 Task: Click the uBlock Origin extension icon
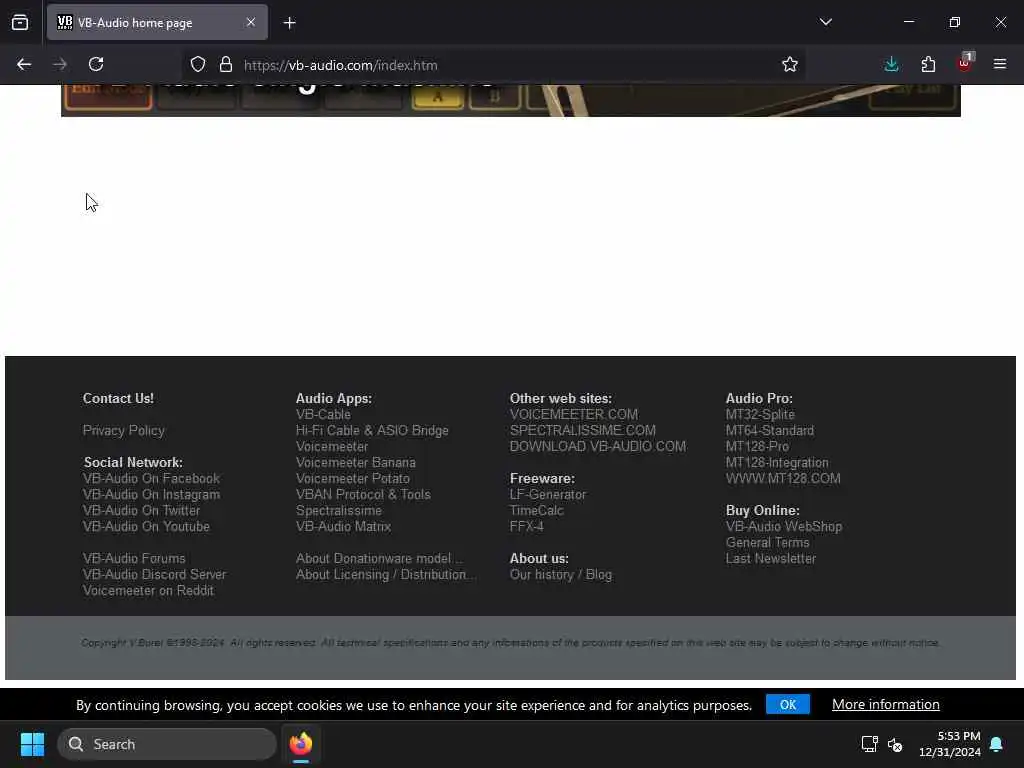pyautogui.click(x=965, y=63)
